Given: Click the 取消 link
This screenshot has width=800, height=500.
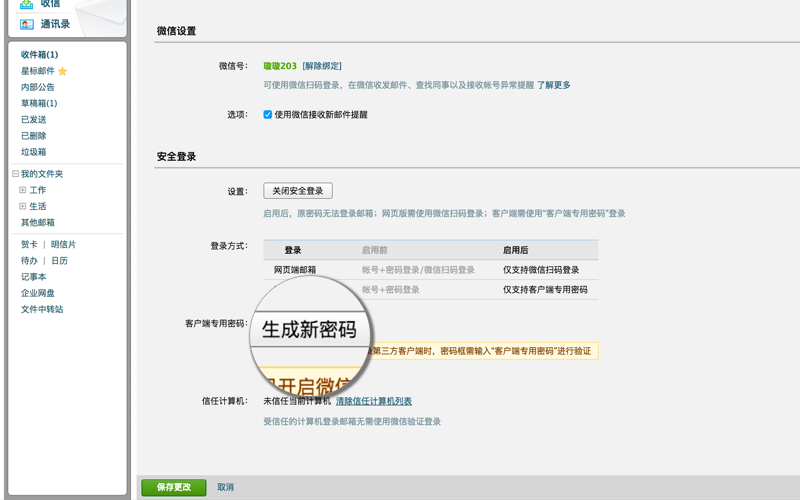Looking at the screenshot, I should coord(225,487).
